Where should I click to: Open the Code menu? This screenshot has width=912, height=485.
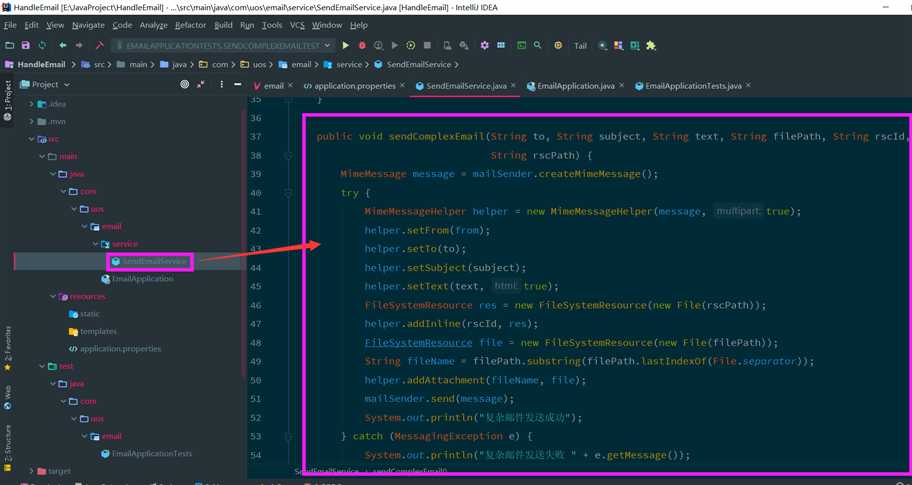click(x=122, y=25)
